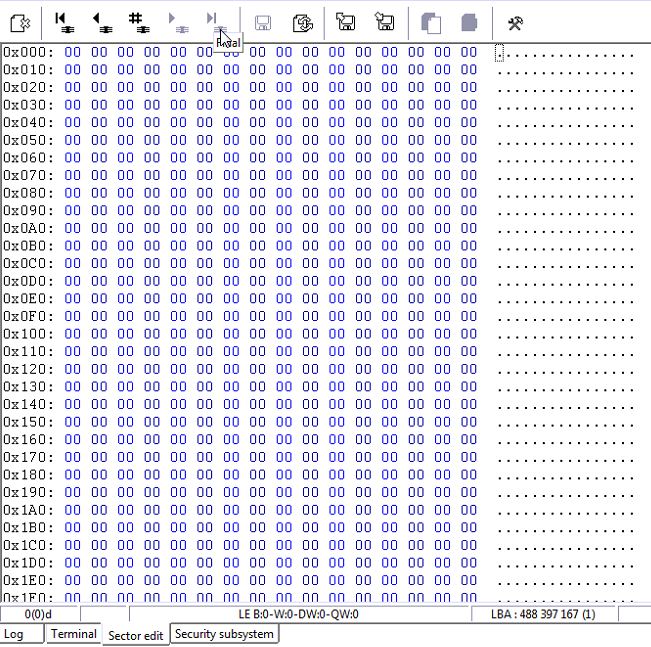
Task: Click the 0x1D0 offset label
Action: [x=28, y=563]
